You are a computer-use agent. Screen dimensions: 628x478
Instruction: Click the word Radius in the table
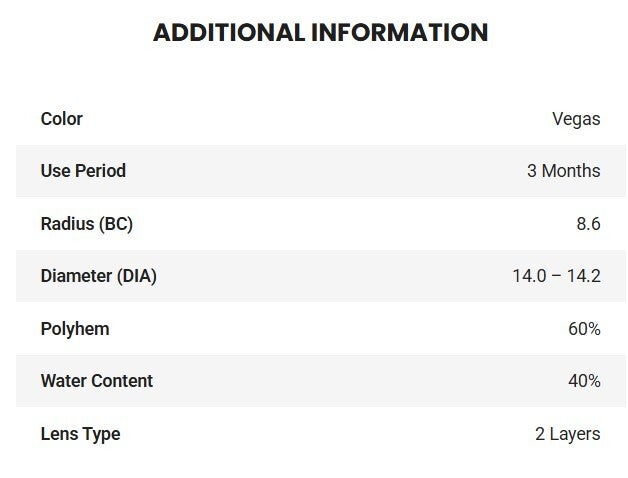[x=67, y=224]
